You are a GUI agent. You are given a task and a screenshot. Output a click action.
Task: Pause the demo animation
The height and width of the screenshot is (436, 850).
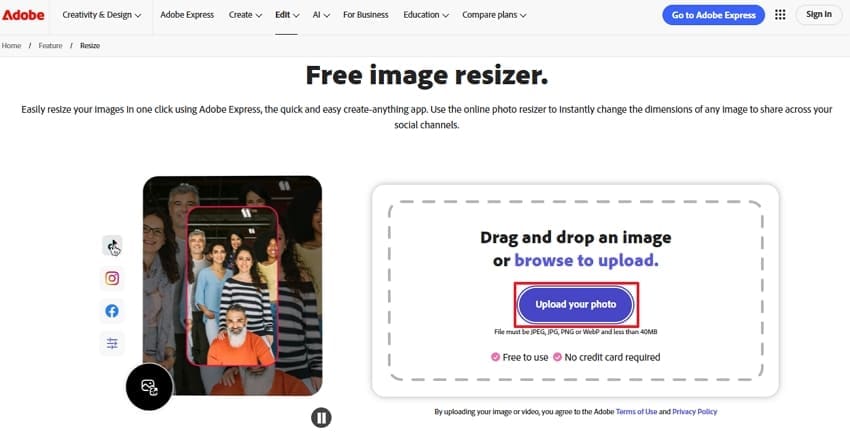tap(321, 418)
